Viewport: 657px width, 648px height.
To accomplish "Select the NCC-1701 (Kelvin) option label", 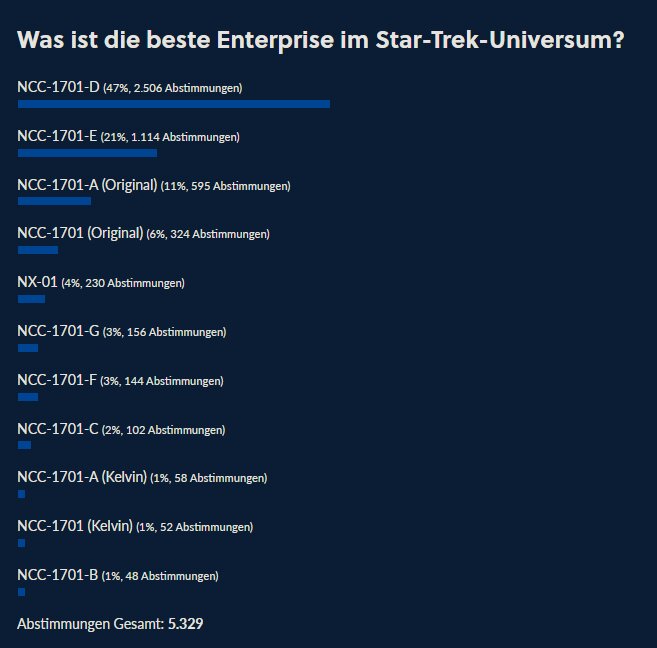I will point(75,526).
